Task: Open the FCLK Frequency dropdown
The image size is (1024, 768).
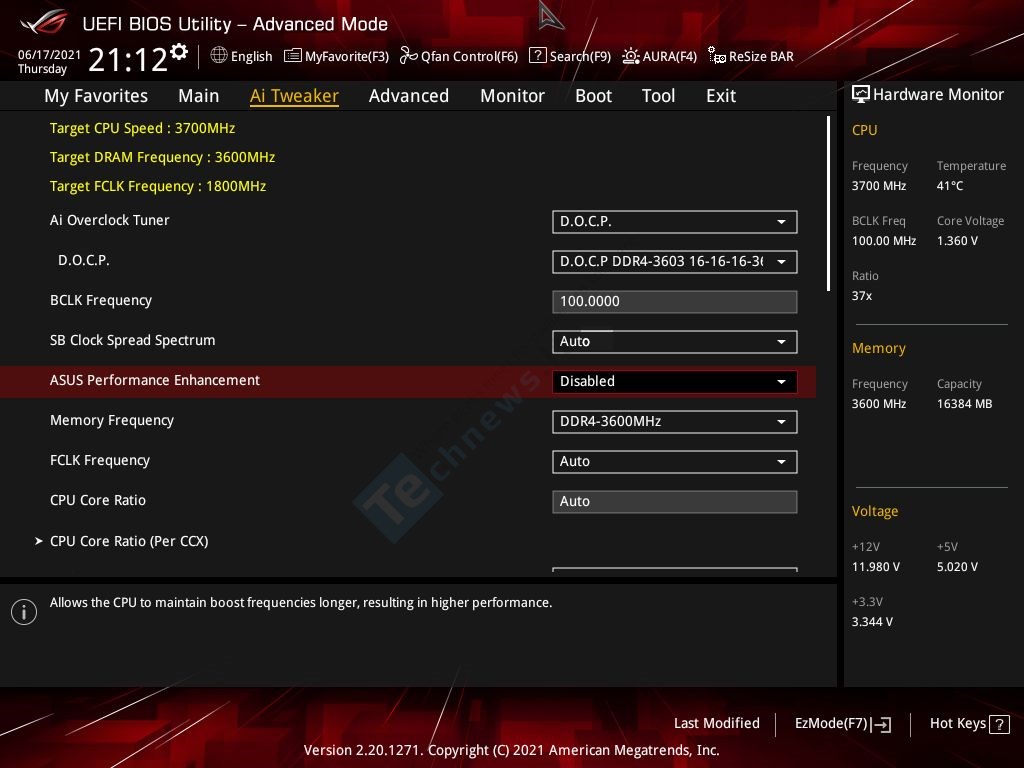Action: (675, 461)
